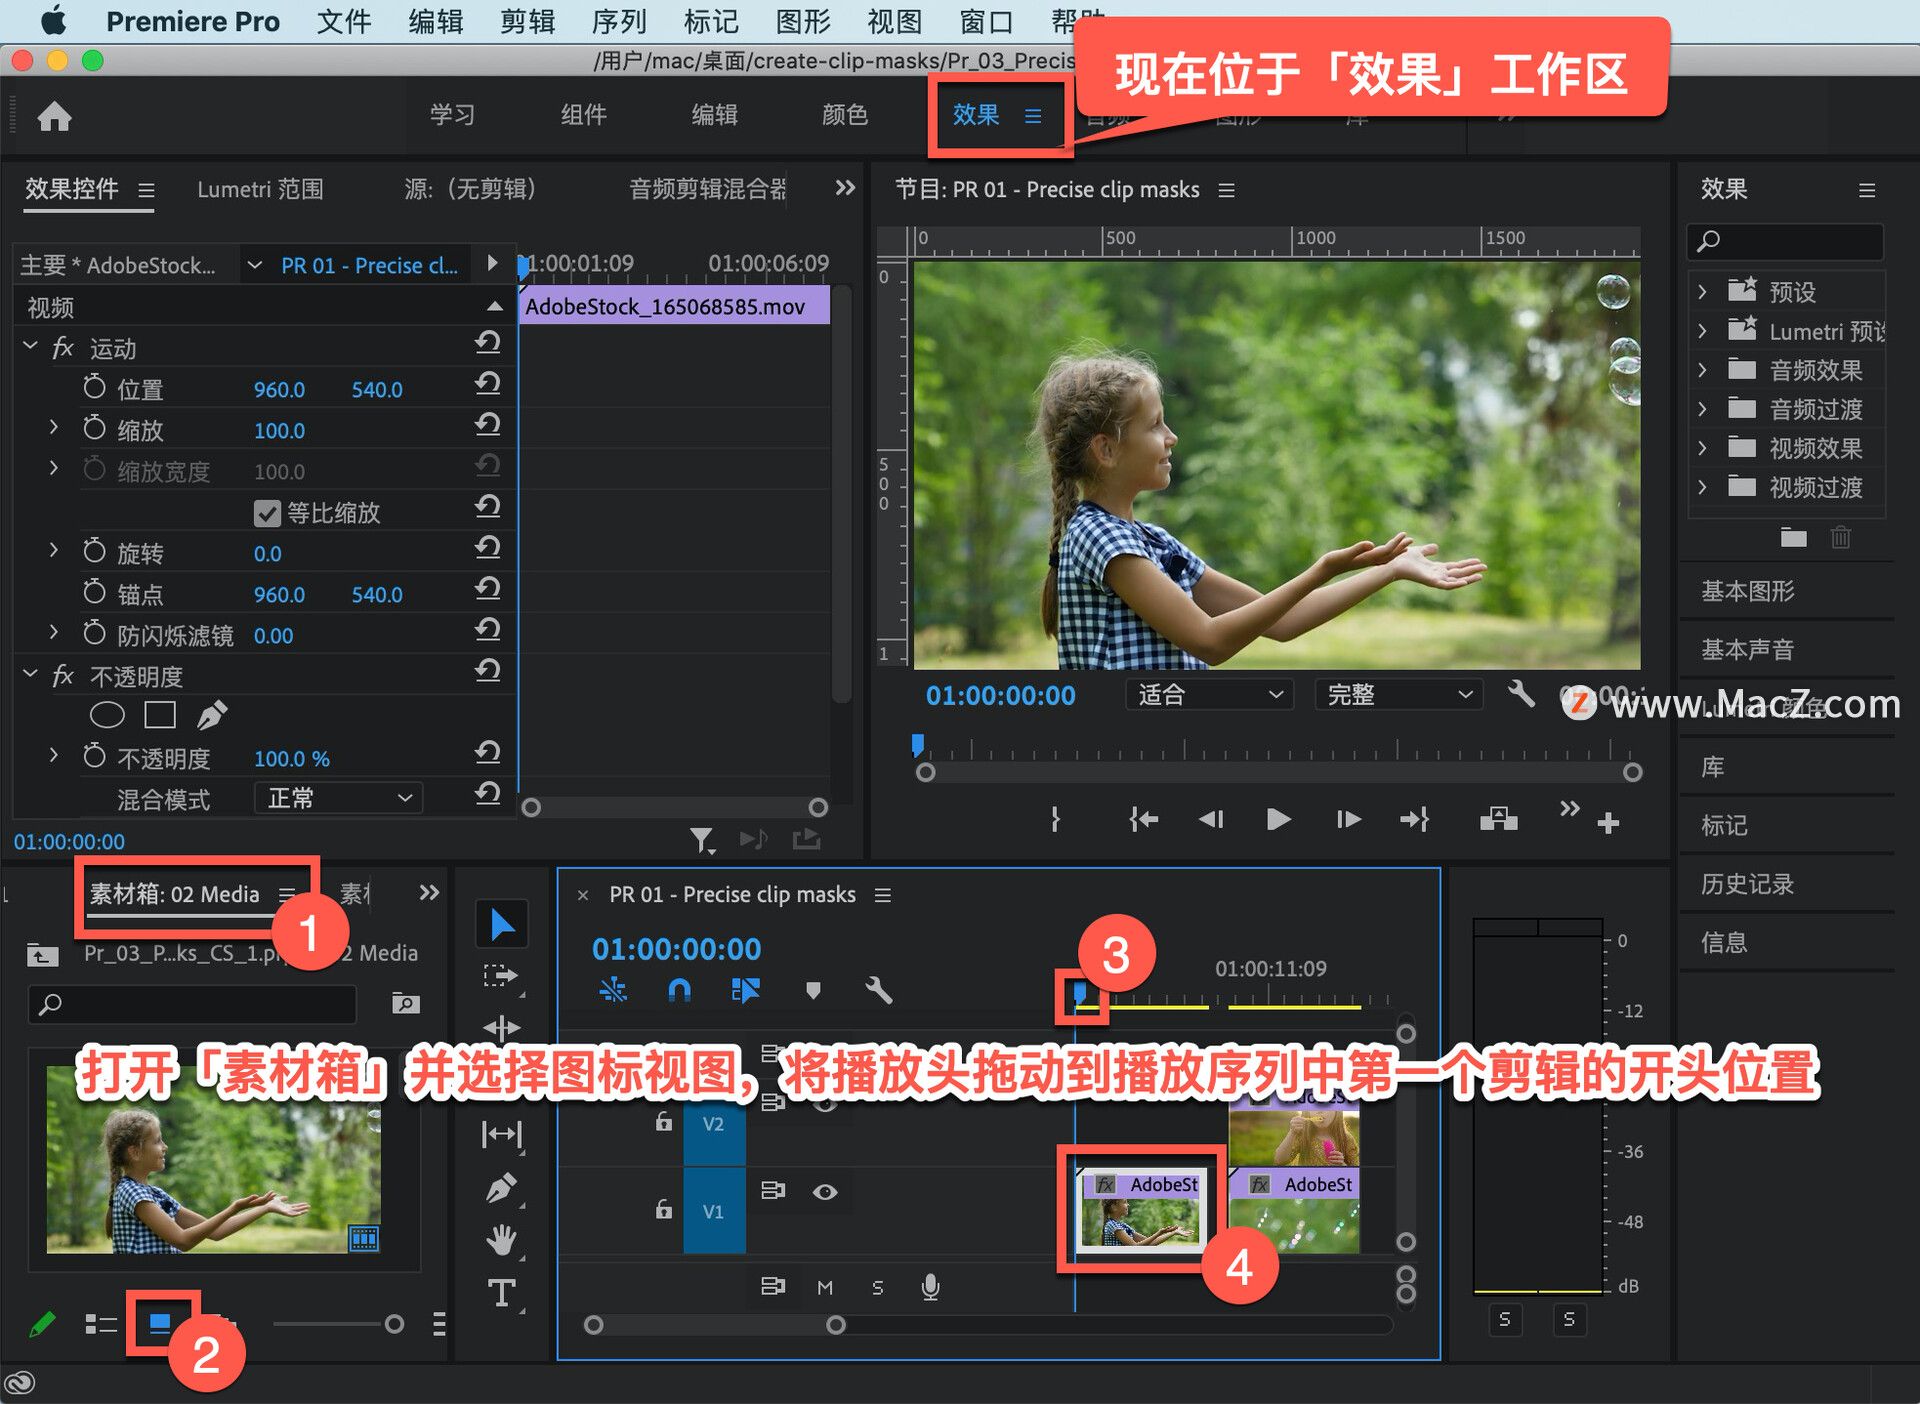The width and height of the screenshot is (1920, 1404).
Task: Select the Ripple Edit tool
Action: pos(502,1027)
